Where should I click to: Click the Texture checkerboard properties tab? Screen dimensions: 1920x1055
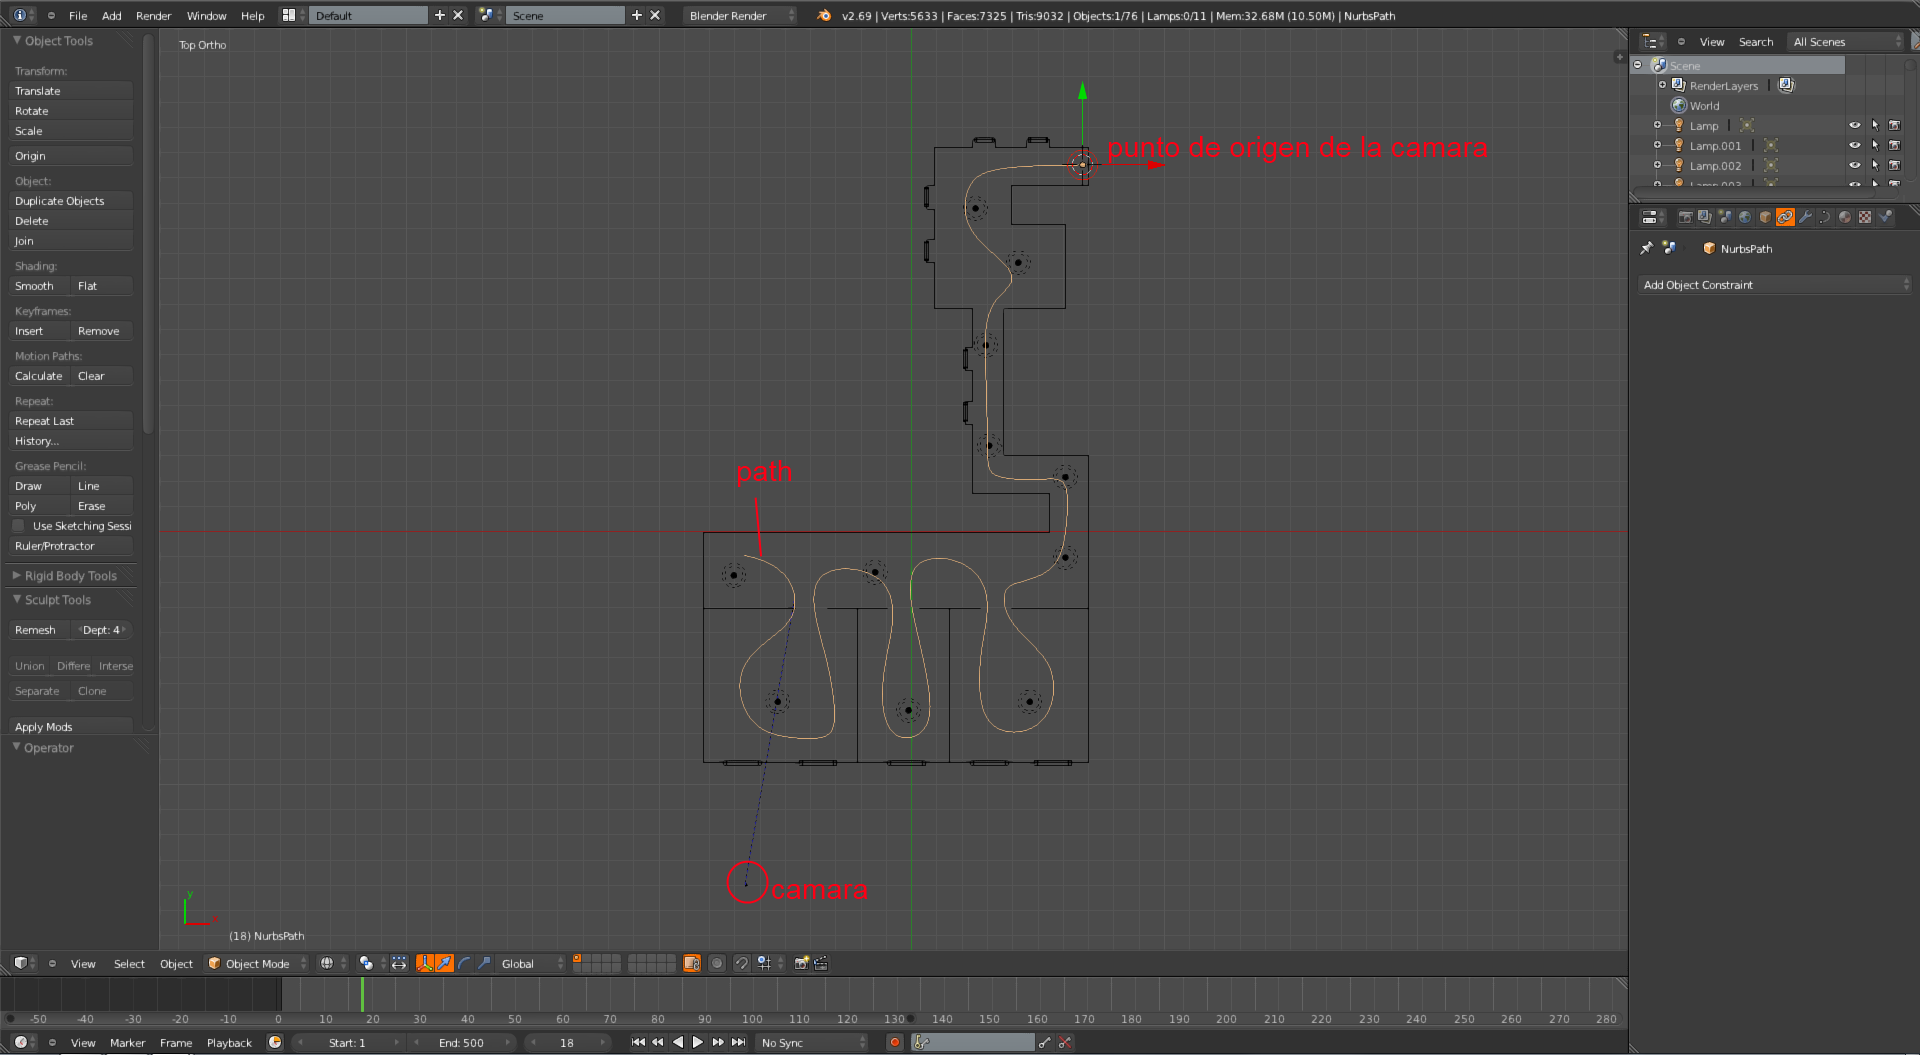(1865, 217)
